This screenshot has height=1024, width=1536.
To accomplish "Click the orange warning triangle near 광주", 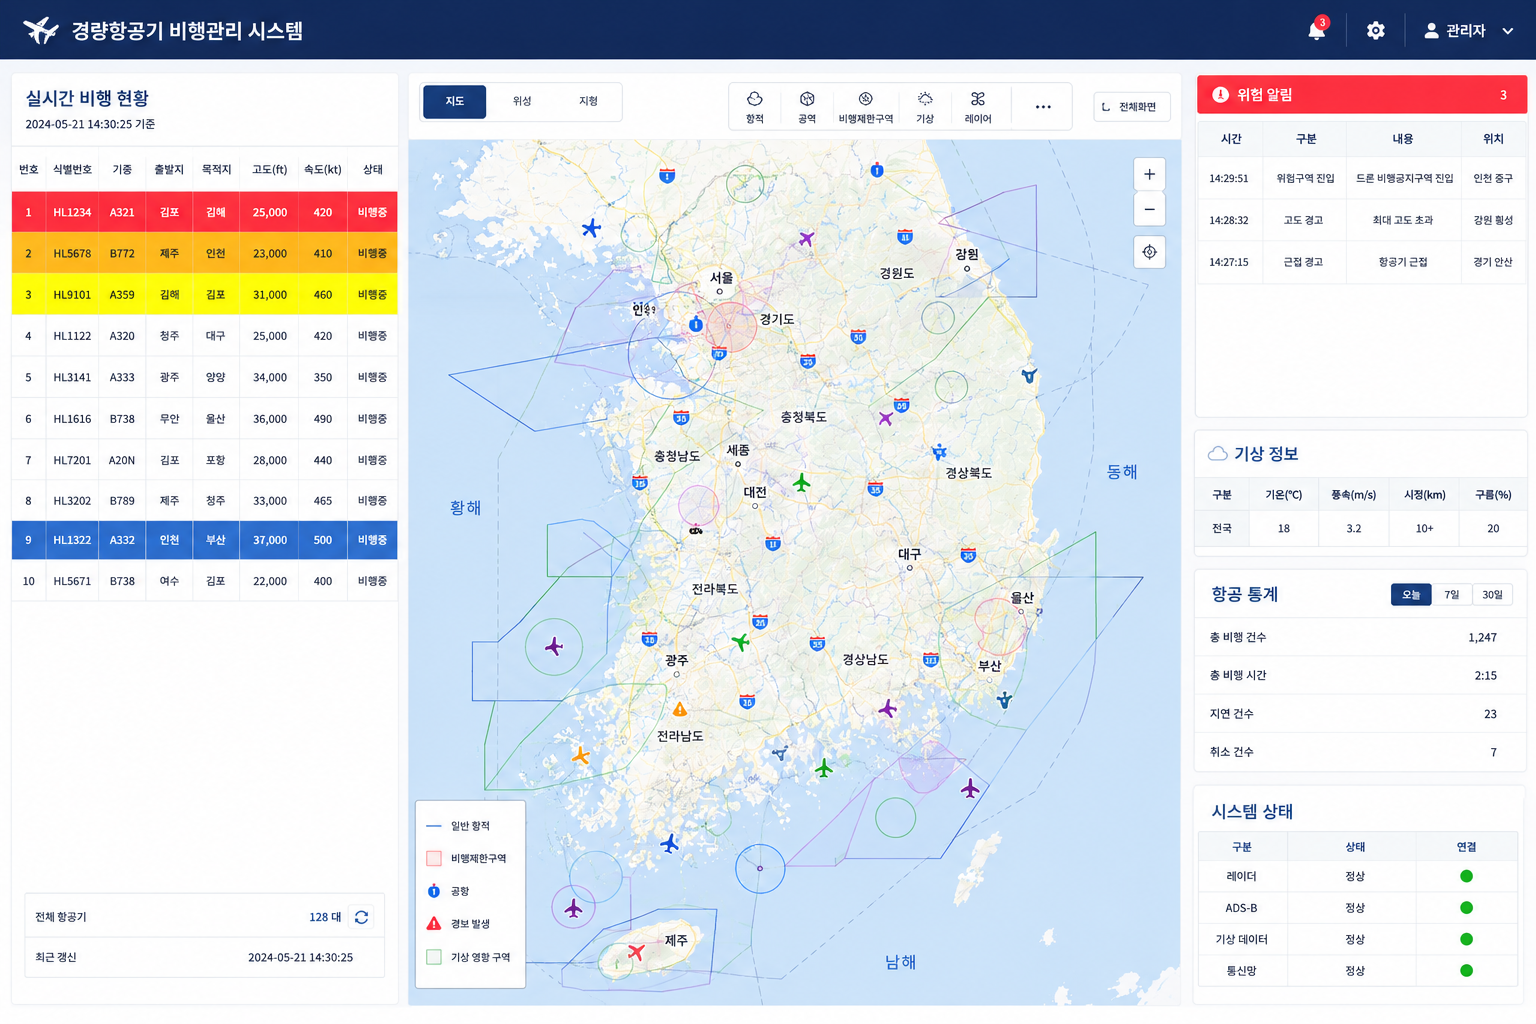I will click(680, 710).
